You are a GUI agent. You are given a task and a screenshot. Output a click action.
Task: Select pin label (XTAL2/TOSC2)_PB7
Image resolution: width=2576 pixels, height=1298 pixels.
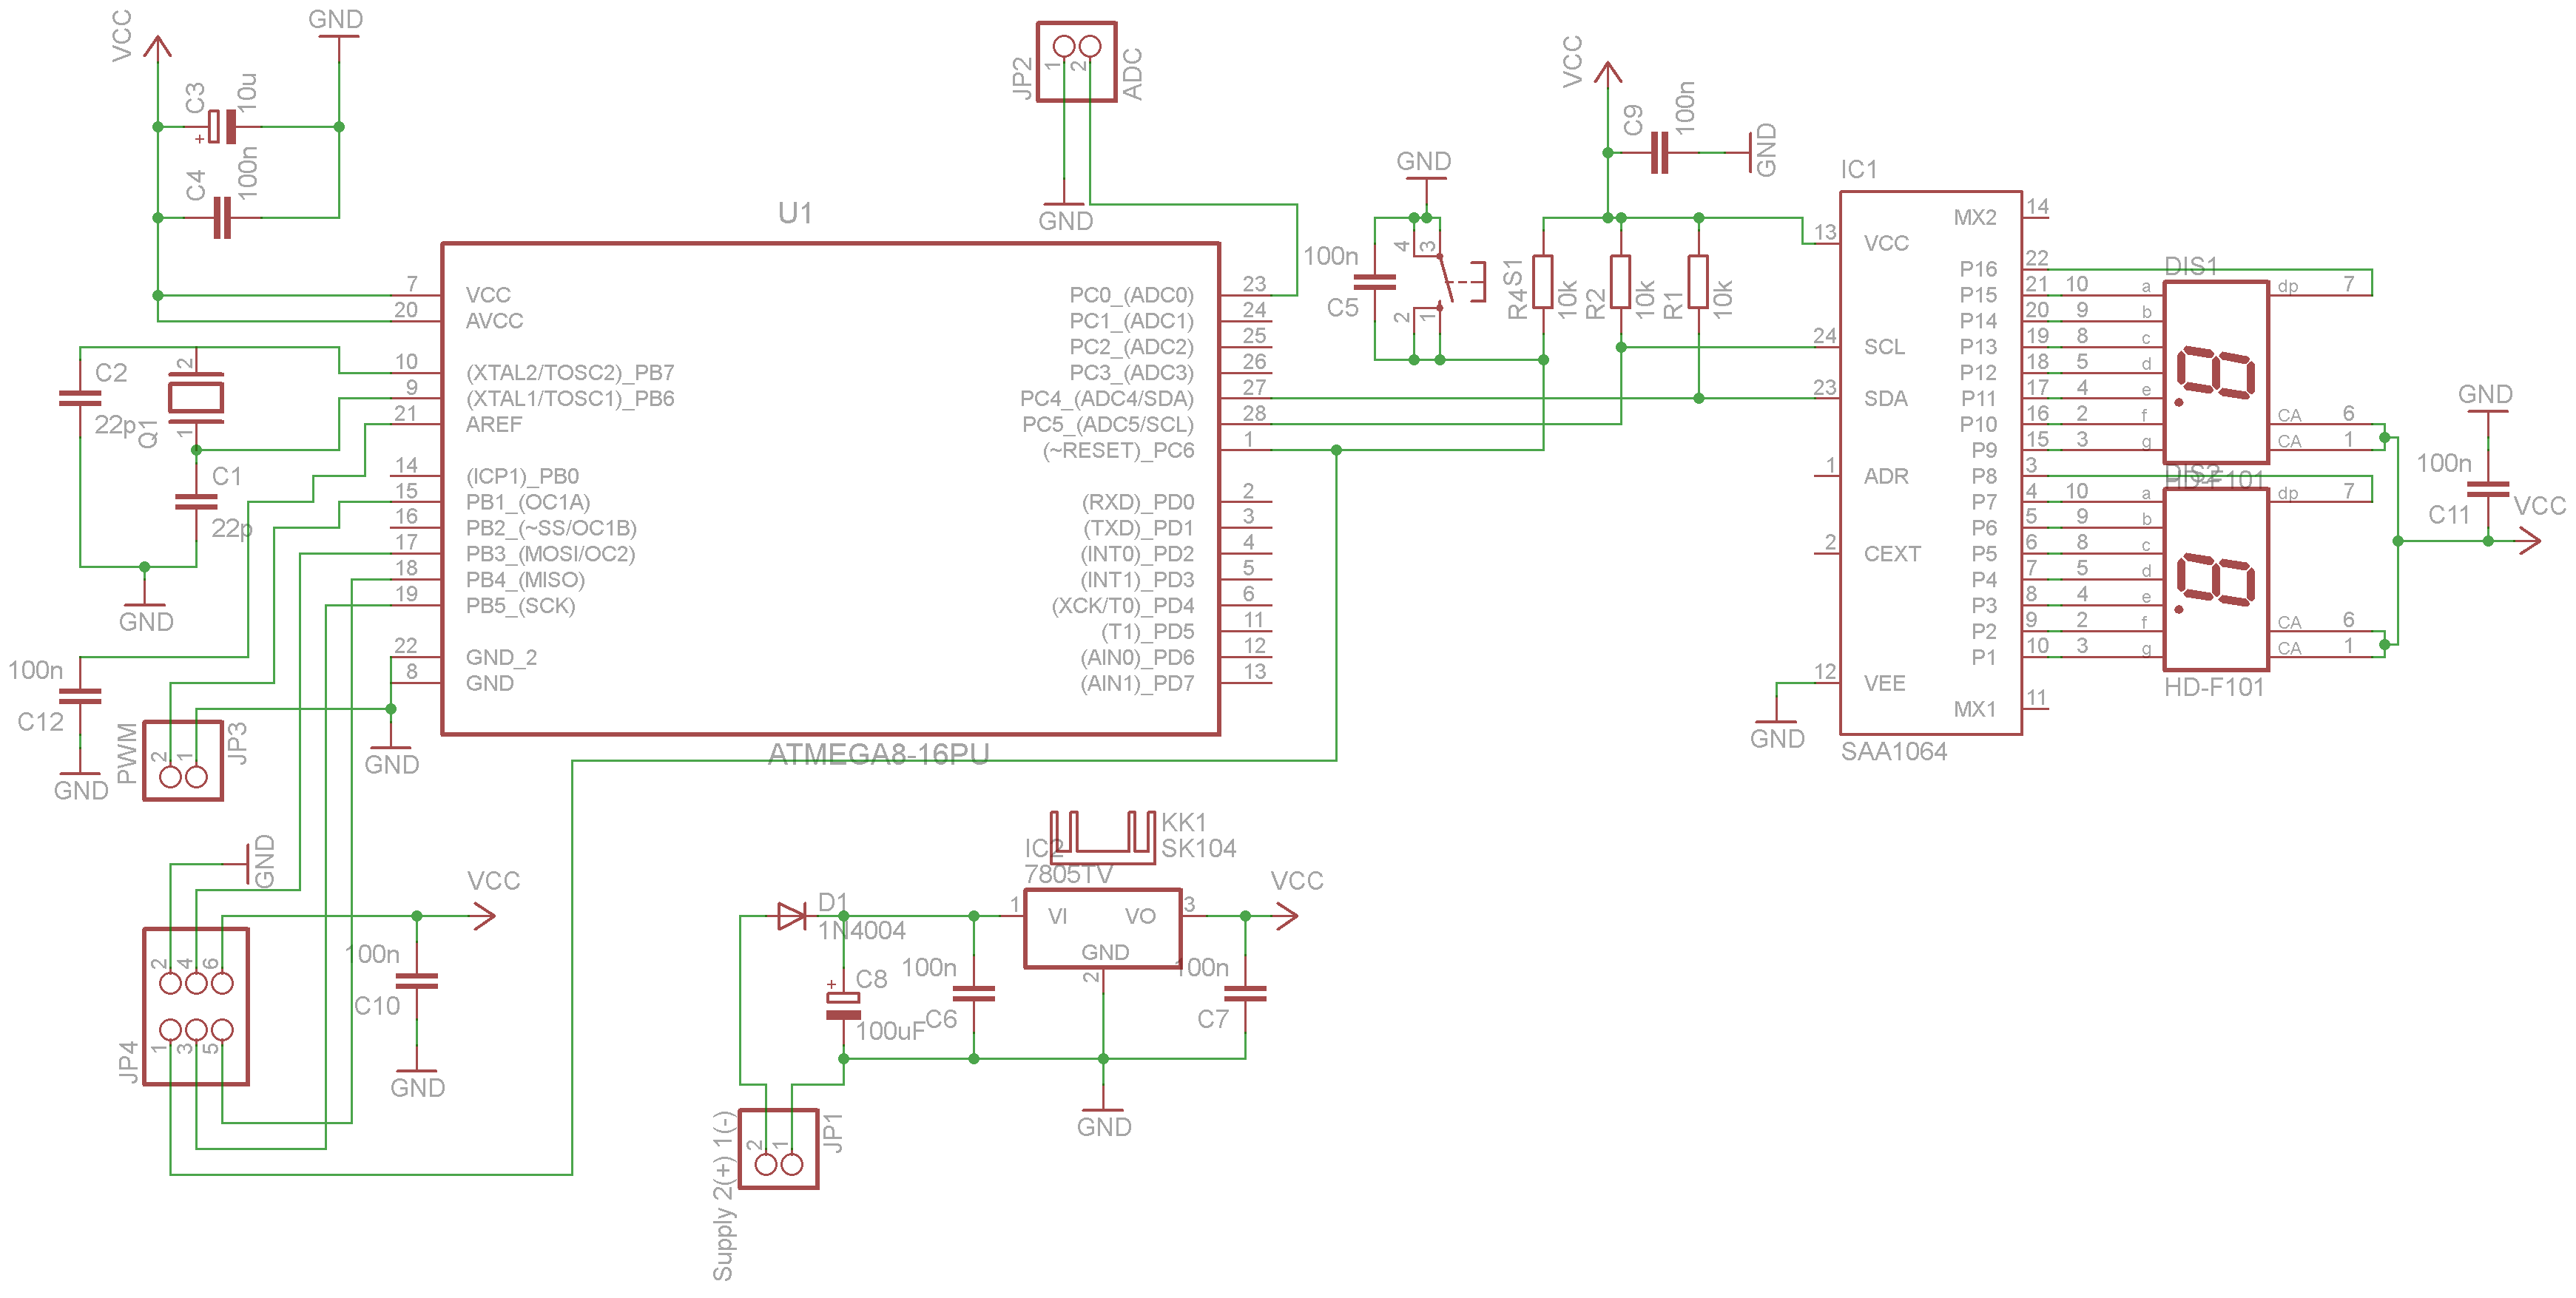tap(570, 372)
